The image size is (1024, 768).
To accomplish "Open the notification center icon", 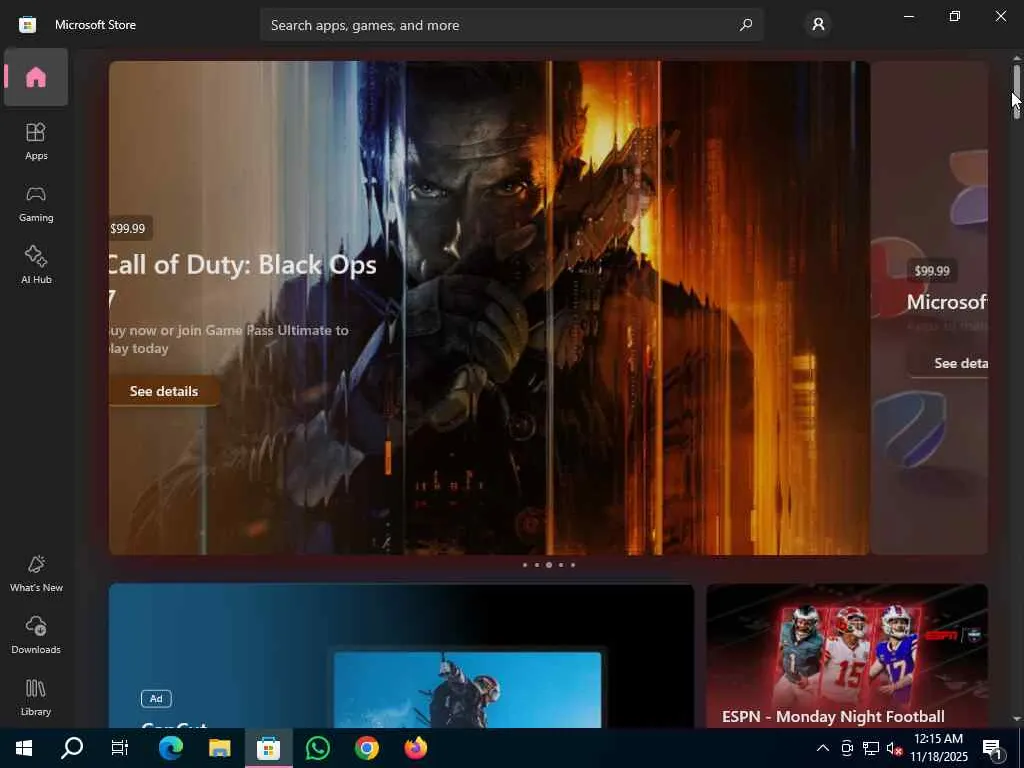I will point(993,748).
